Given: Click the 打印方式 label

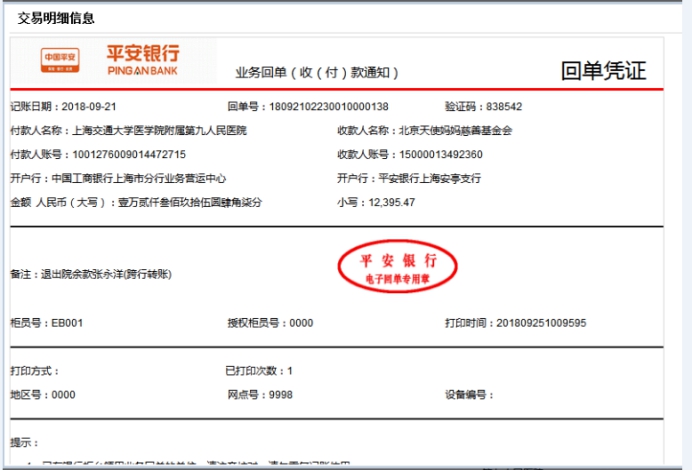Looking at the screenshot, I should pos(34,371).
